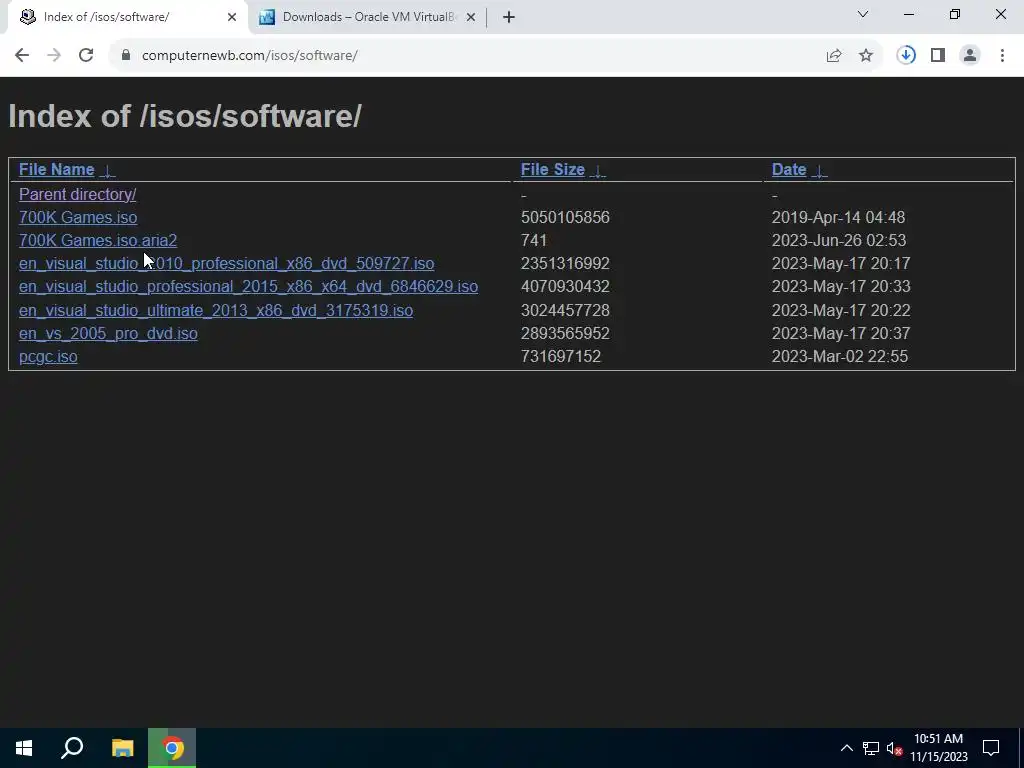Share this page via share icon

coord(833,56)
